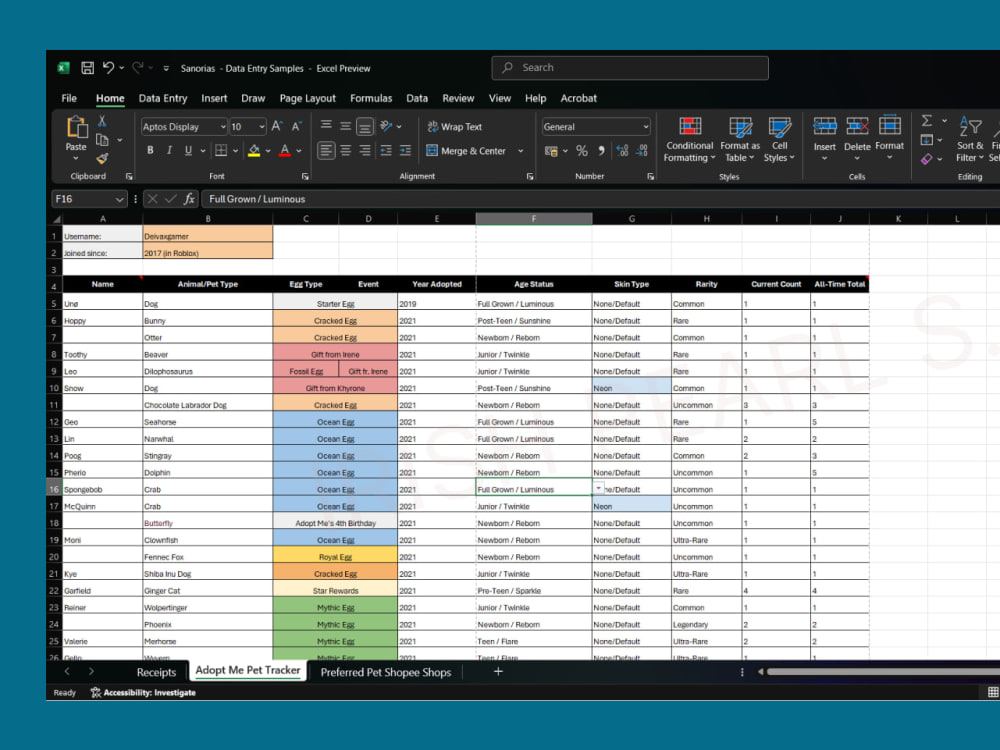1000x750 pixels.
Task: Click the Save icon in title bar
Action: (x=87, y=68)
